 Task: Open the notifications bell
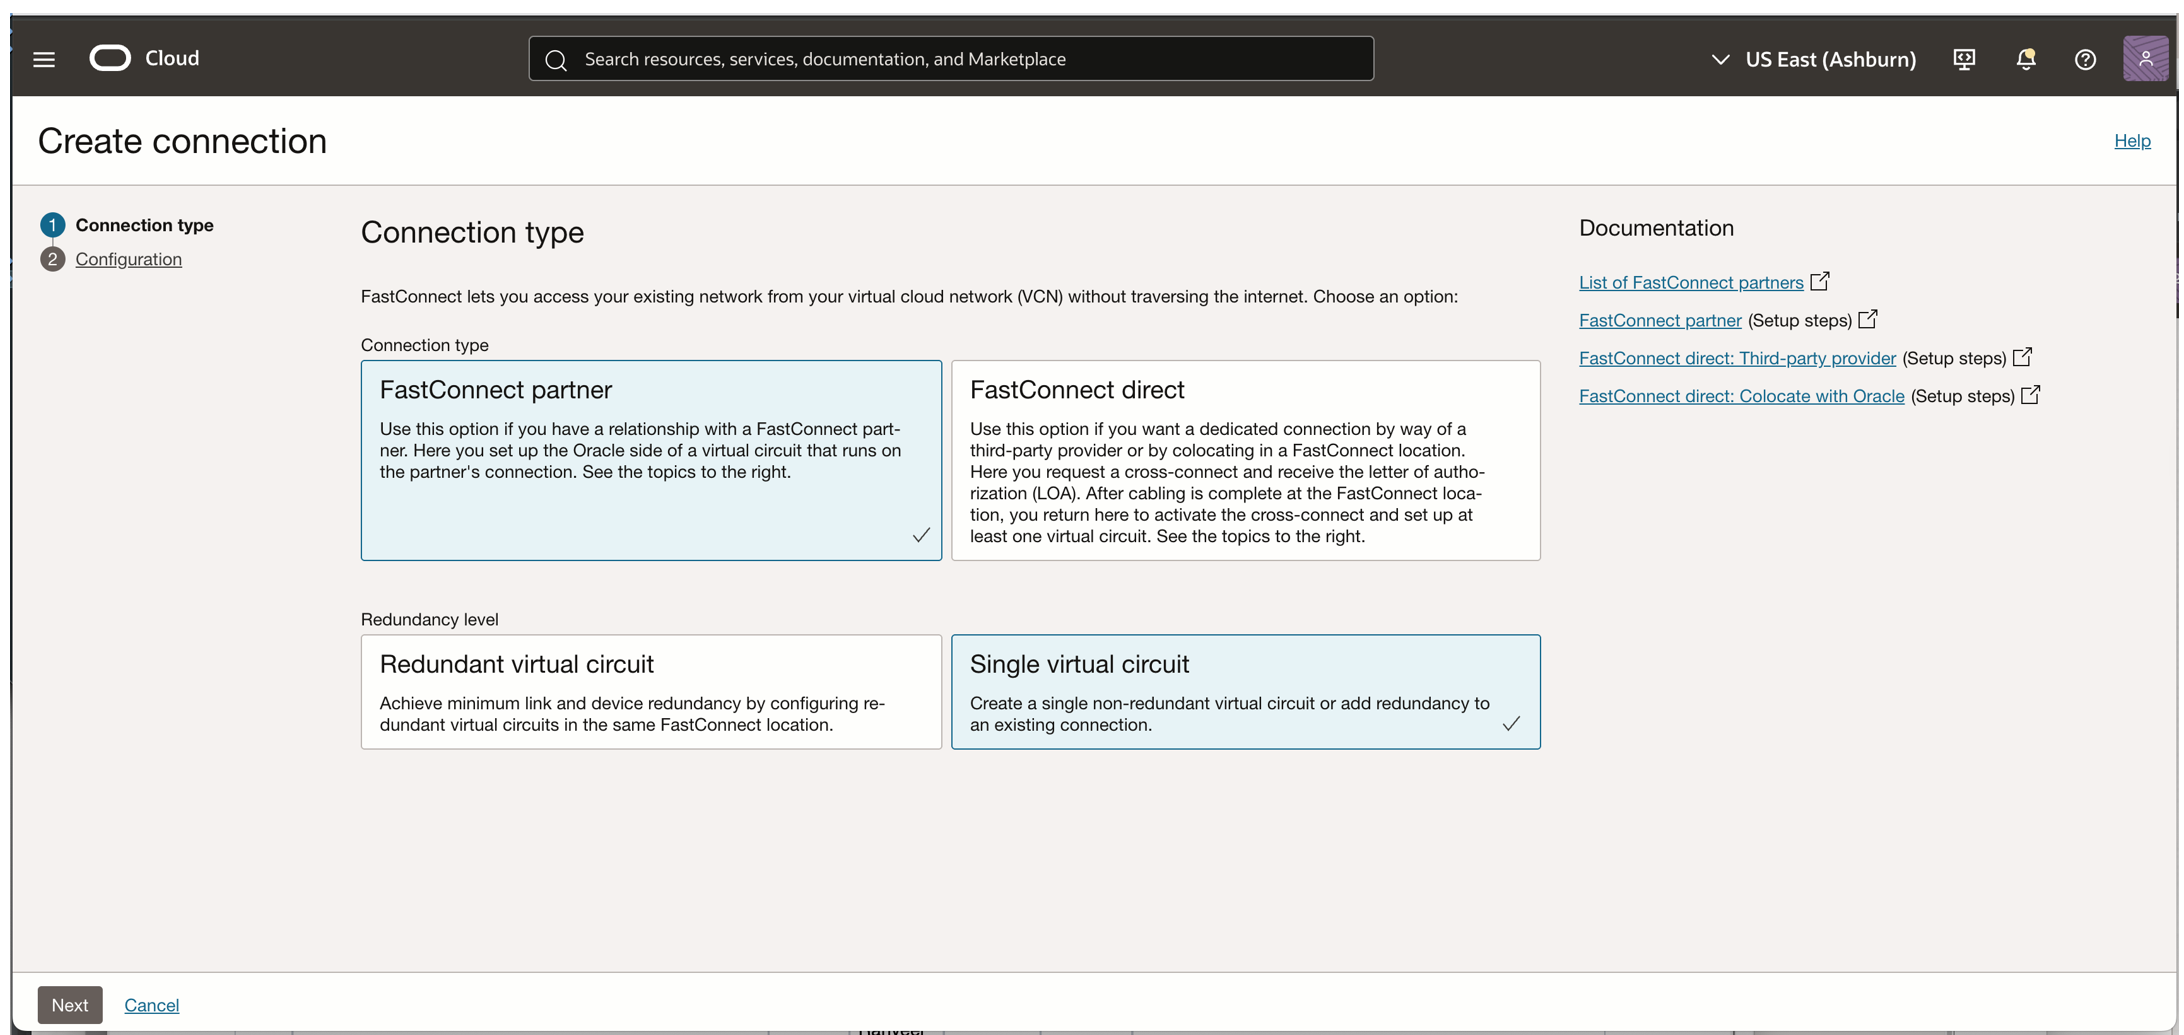coord(2025,59)
